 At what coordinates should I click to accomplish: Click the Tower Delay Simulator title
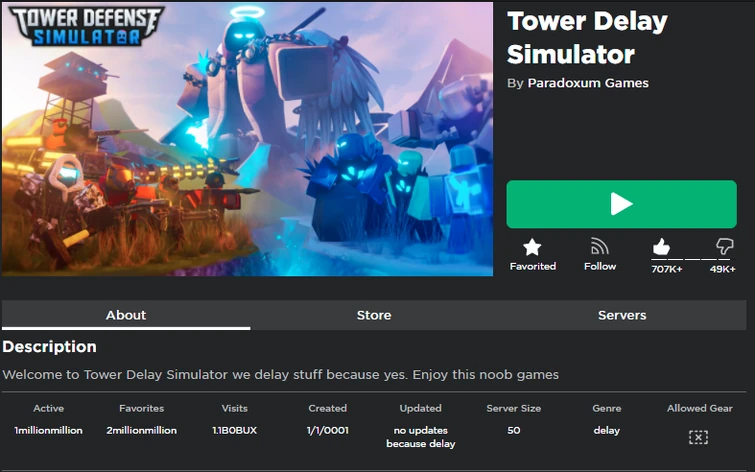point(587,38)
